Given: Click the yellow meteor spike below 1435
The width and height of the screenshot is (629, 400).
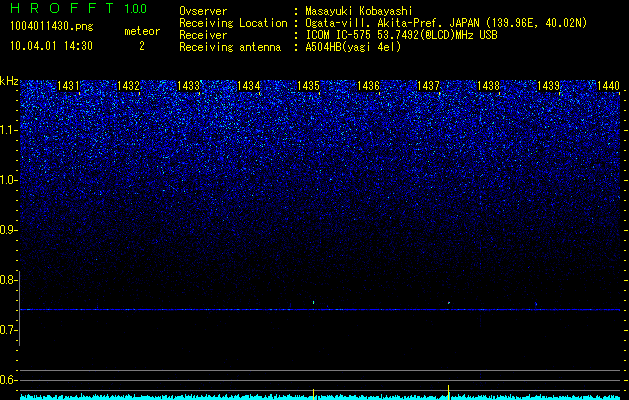Looking at the screenshot, I should click(313, 394).
